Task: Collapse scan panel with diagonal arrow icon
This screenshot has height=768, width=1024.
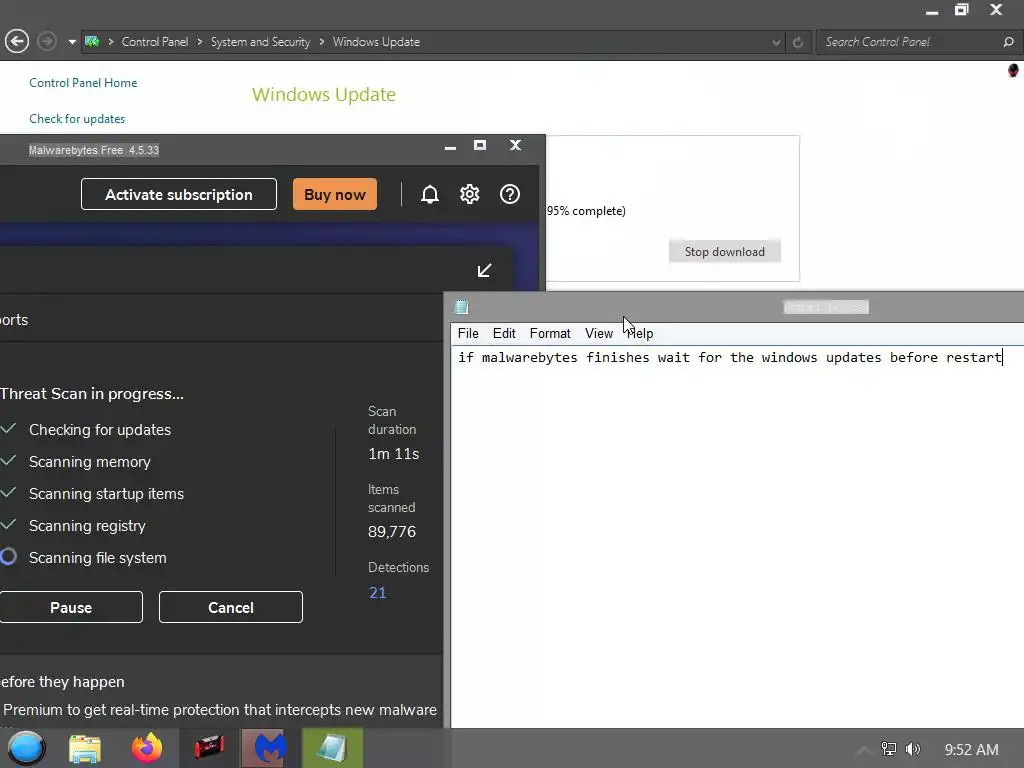Action: (484, 270)
